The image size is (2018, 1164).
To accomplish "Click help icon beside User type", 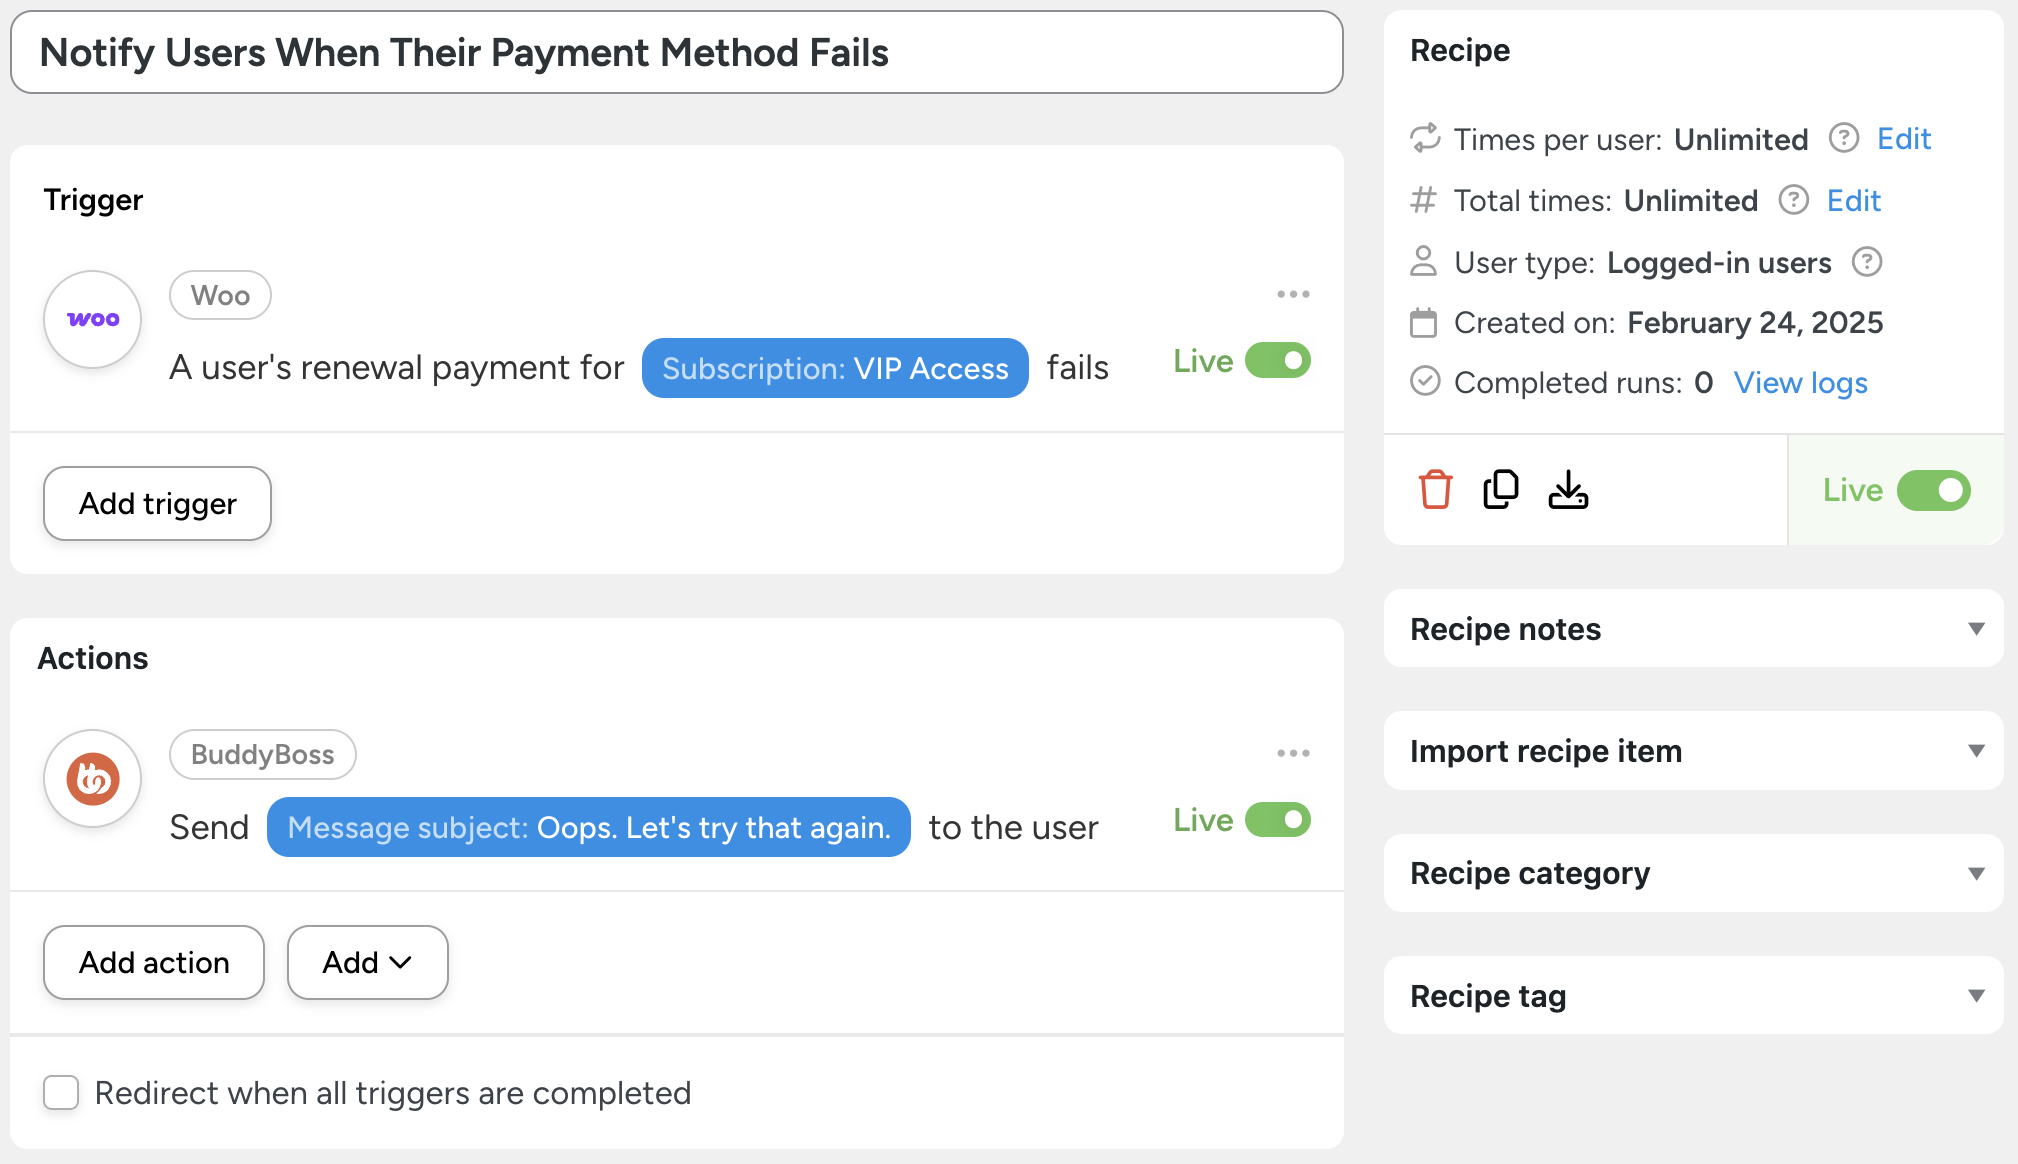I will click(1866, 262).
